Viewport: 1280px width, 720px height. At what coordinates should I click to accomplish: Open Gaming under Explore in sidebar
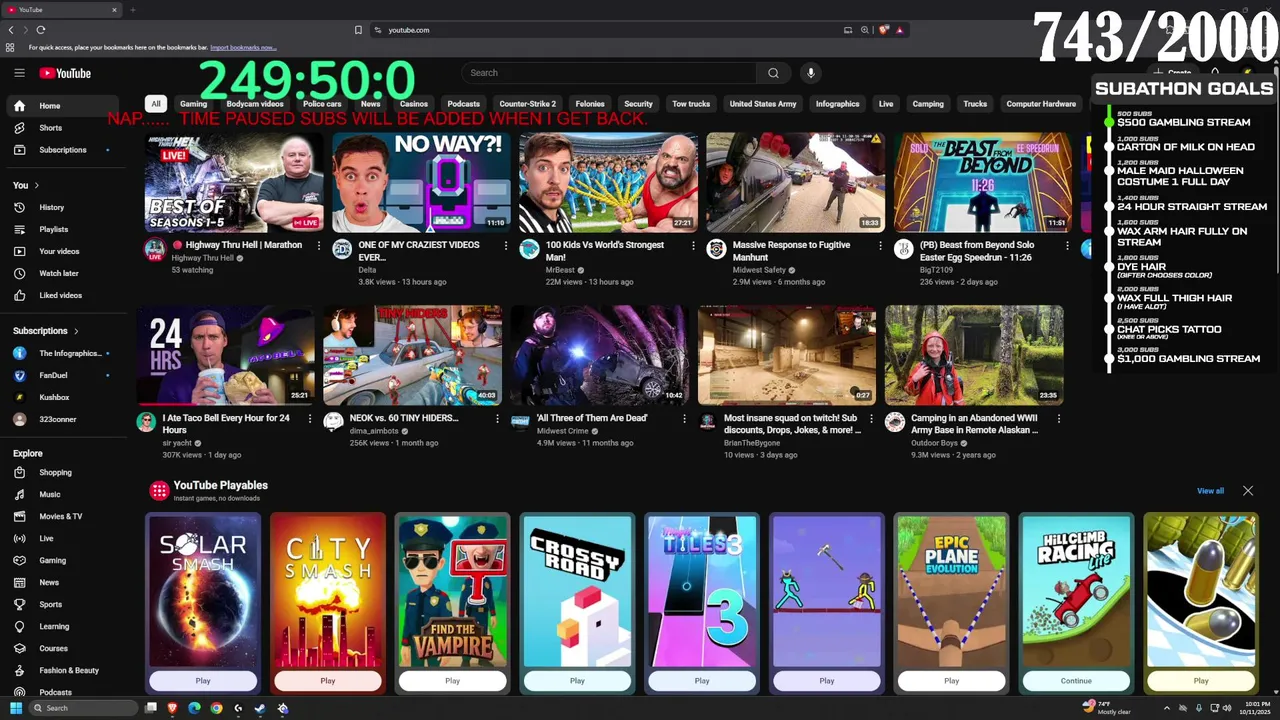tap(63, 560)
